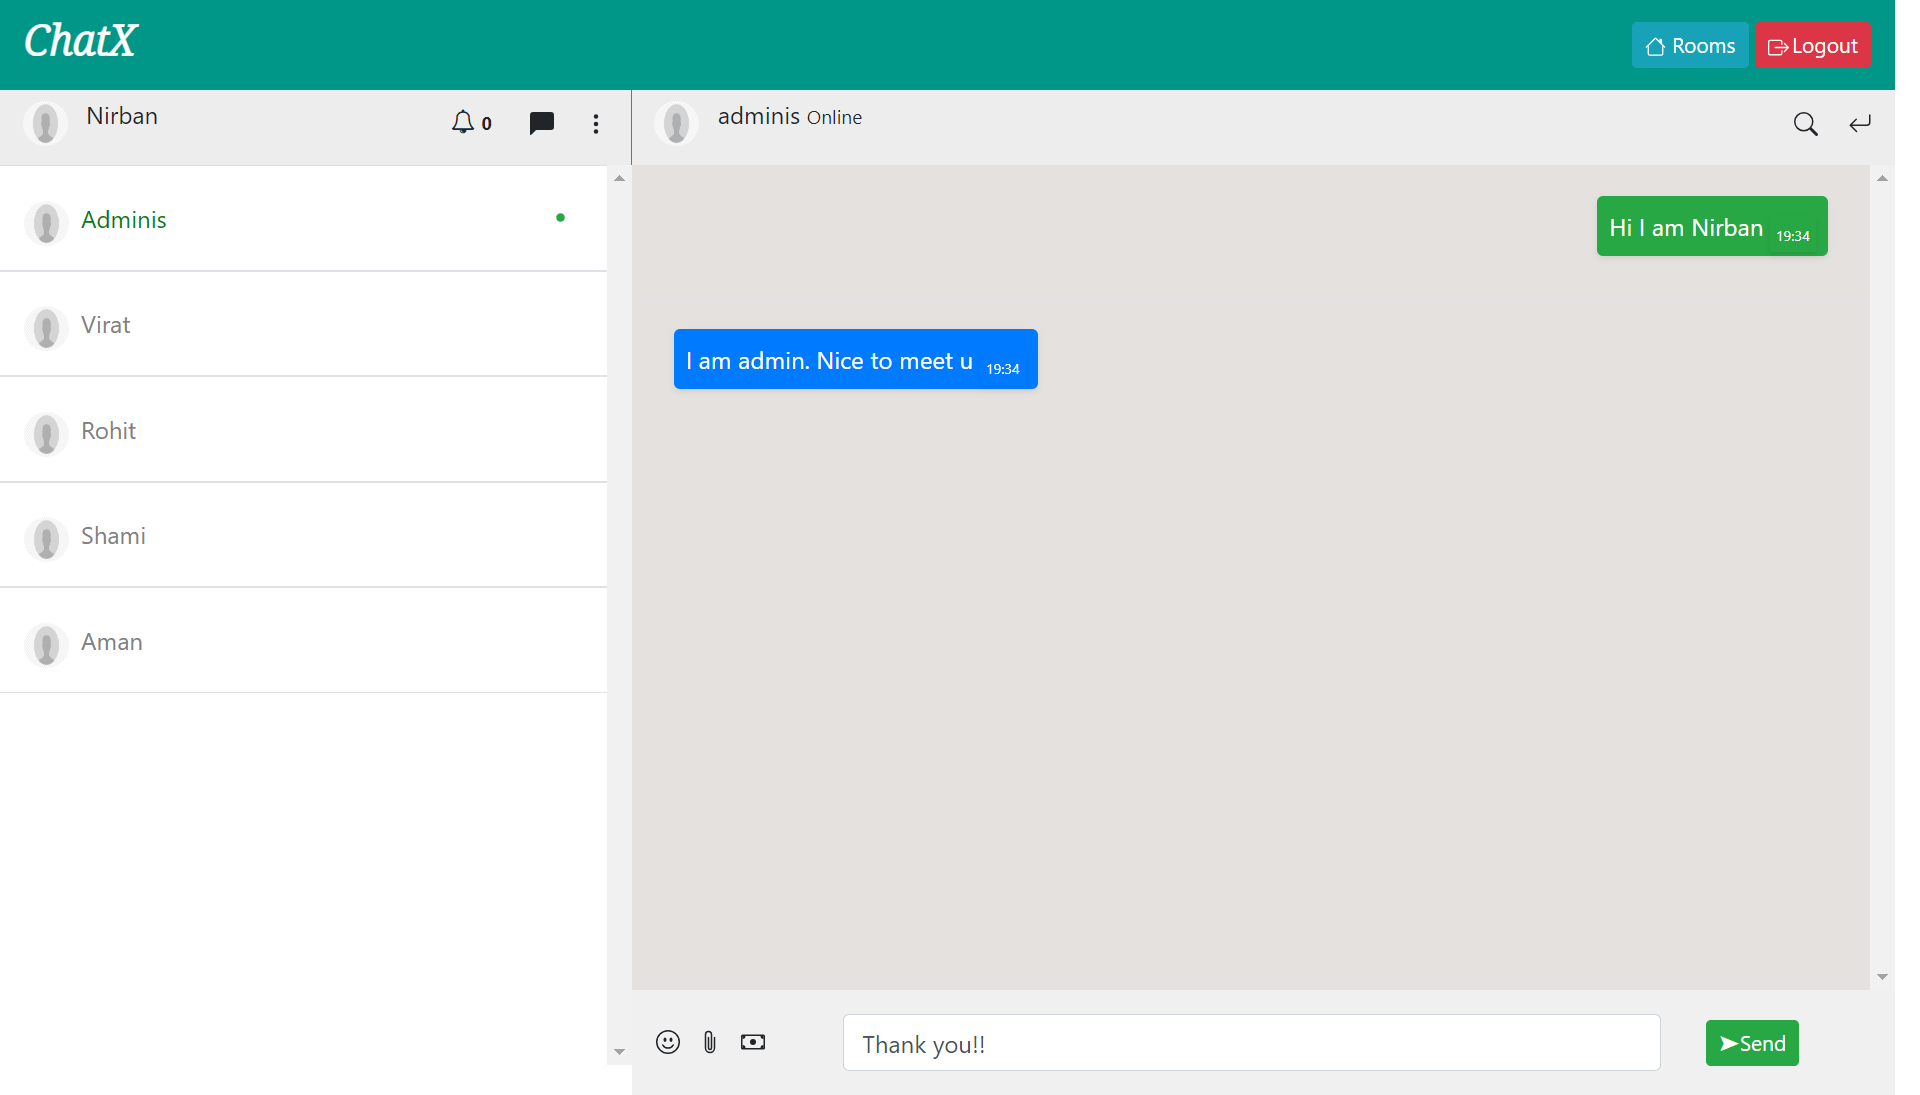Click the 'Hi I am Nirban' message
This screenshot has width=1920, height=1095.
click(1712, 226)
